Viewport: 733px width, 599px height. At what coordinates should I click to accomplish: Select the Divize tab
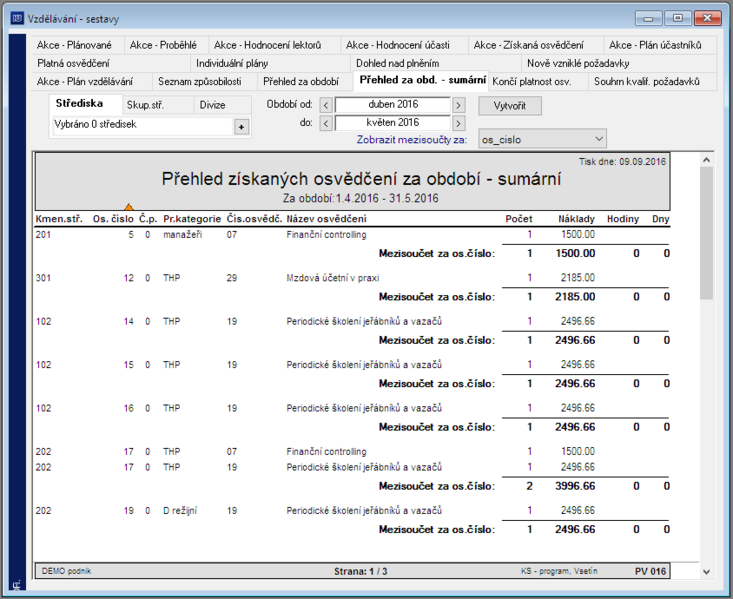(213, 105)
